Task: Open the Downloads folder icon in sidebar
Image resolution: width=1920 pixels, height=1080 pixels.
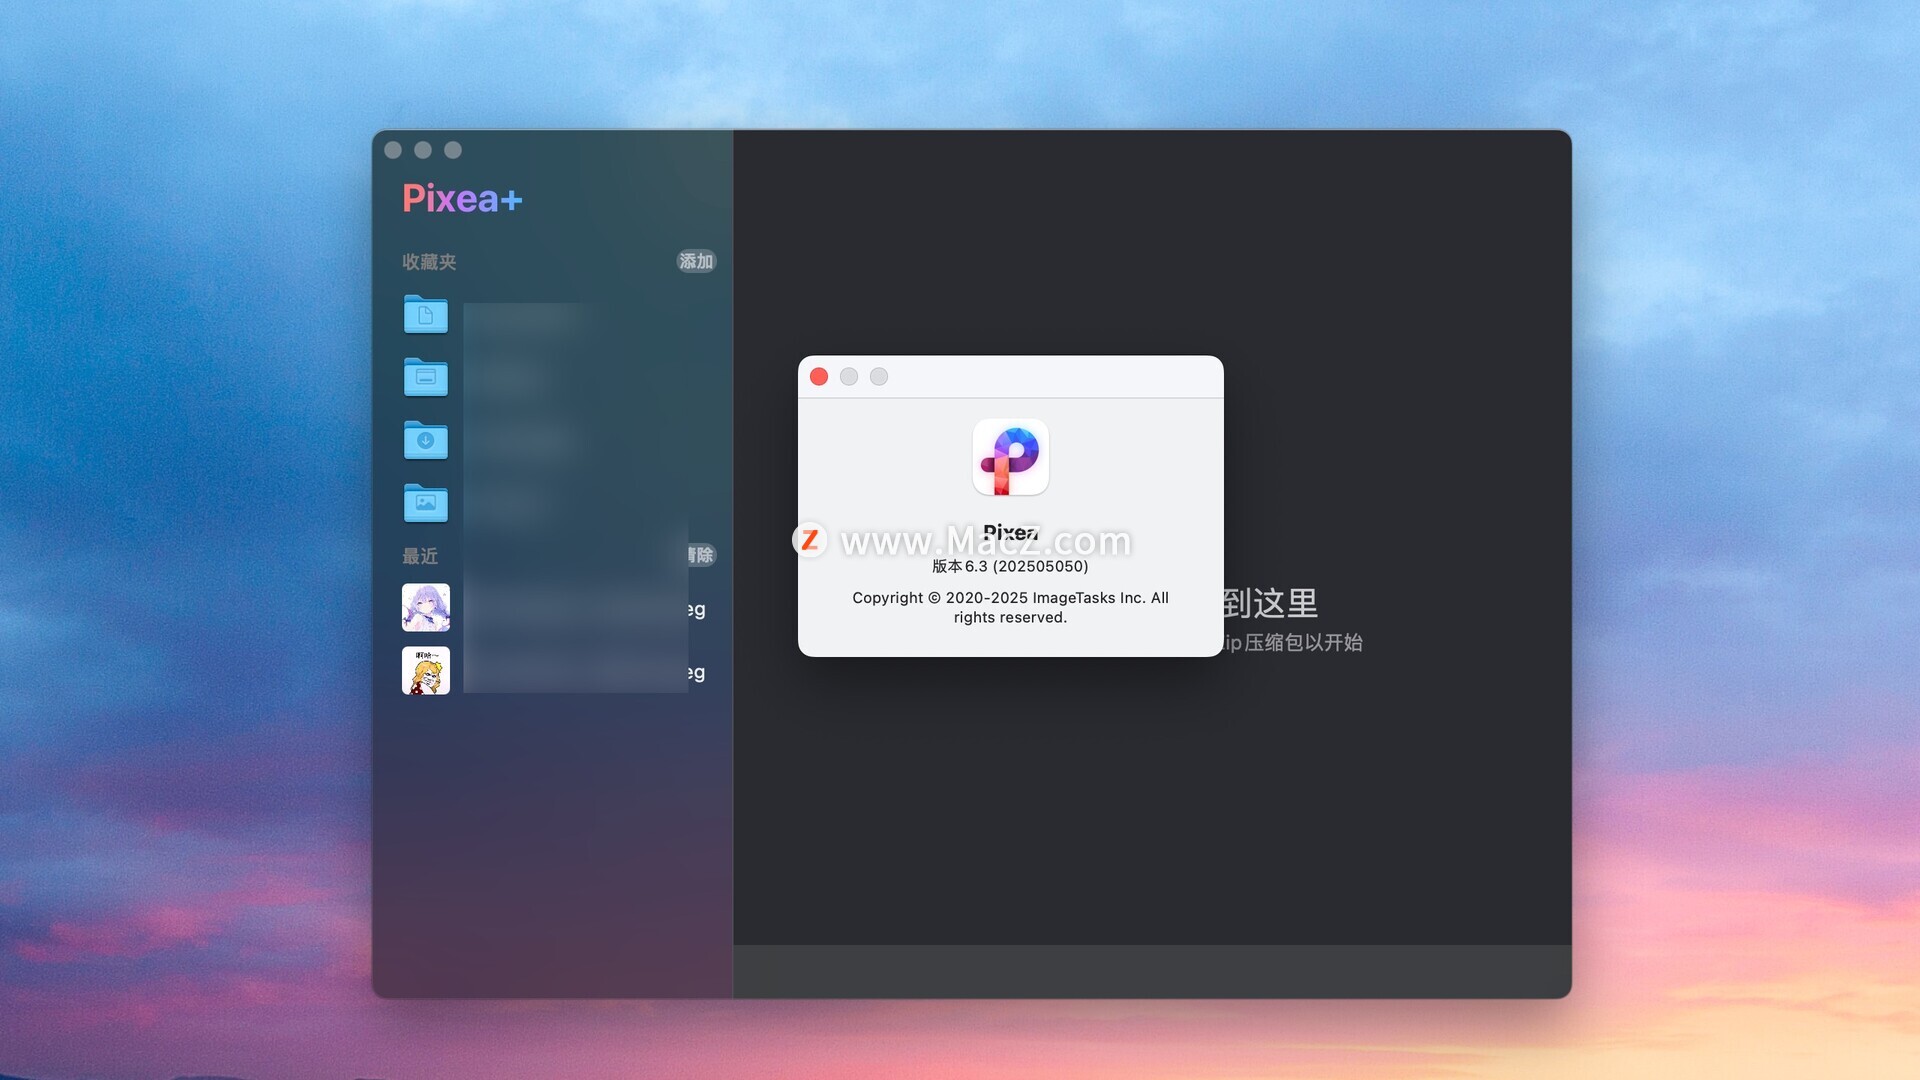Action: pyautogui.click(x=425, y=440)
